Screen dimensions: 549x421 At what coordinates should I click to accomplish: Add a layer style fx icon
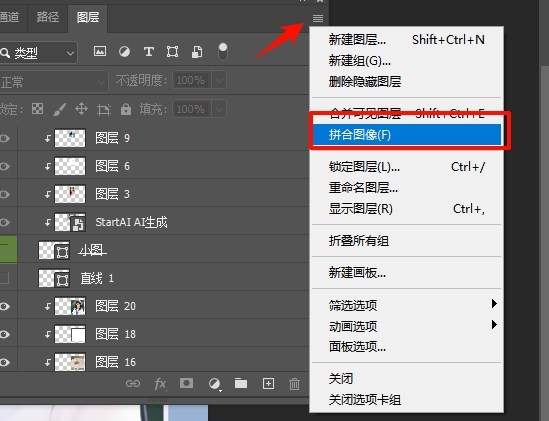tap(160, 384)
